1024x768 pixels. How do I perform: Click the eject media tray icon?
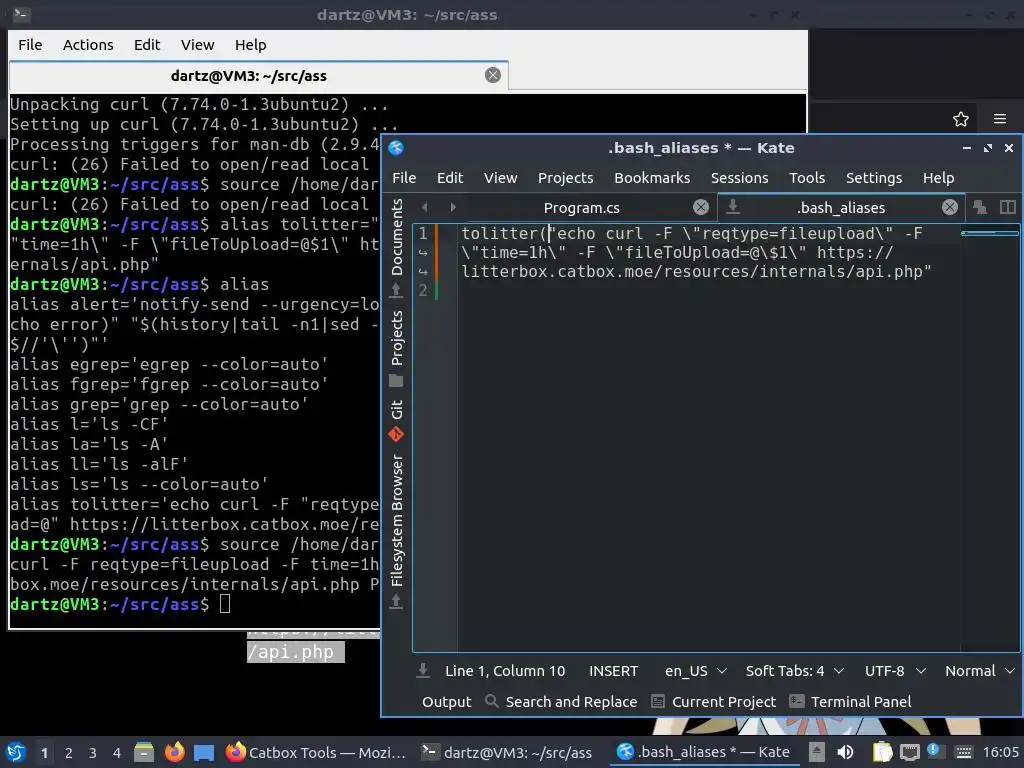tap(816, 752)
